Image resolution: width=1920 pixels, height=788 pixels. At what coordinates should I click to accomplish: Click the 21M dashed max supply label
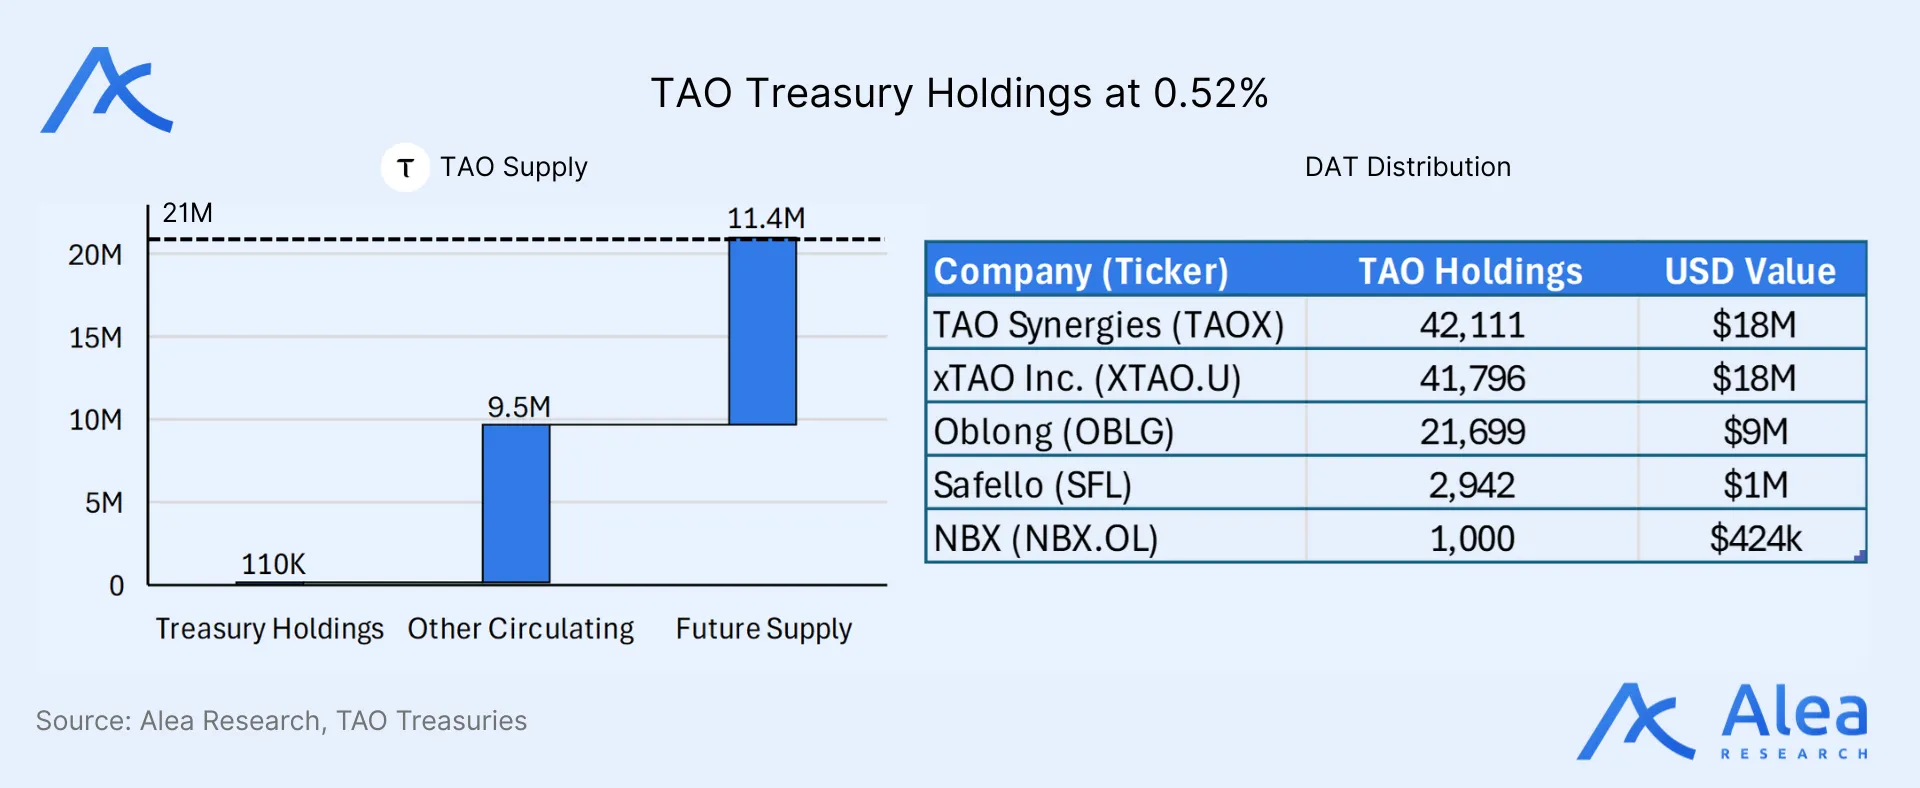point(188,213)
